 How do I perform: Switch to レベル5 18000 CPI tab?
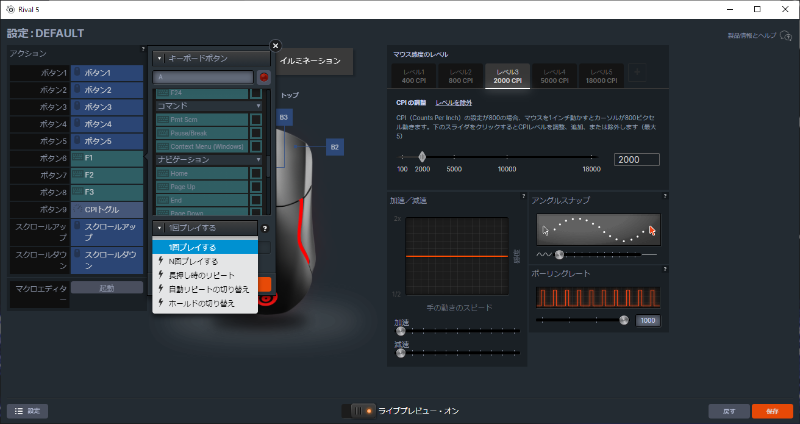[602, 76]
